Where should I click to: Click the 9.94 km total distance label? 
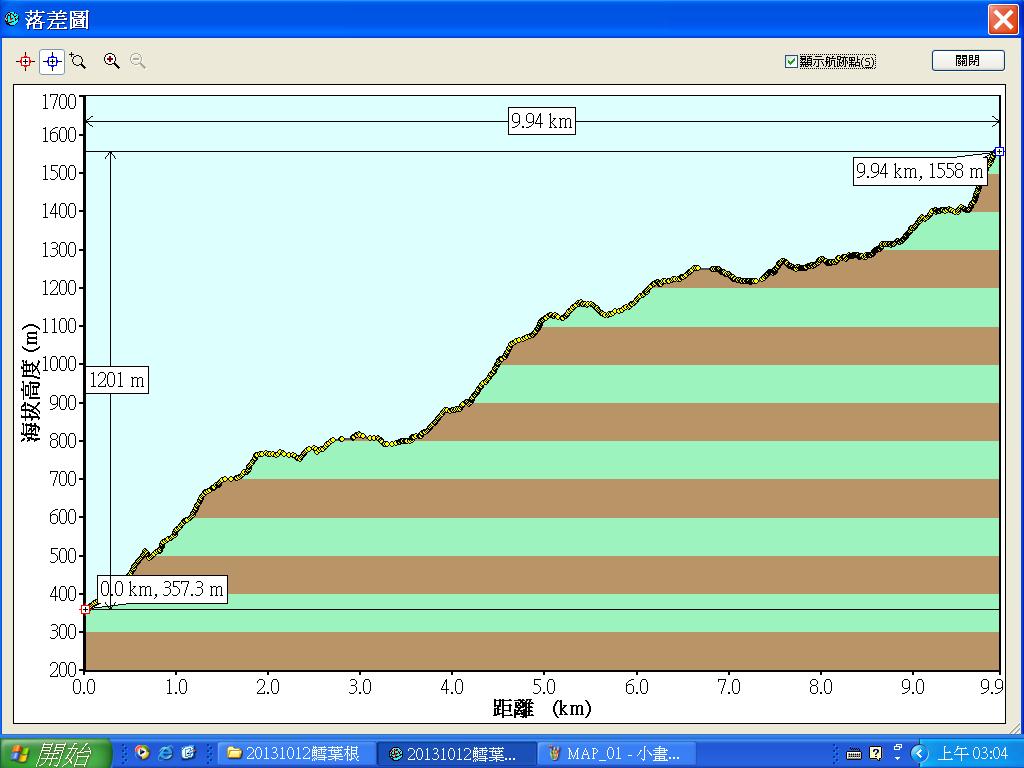tap(541, 121)
